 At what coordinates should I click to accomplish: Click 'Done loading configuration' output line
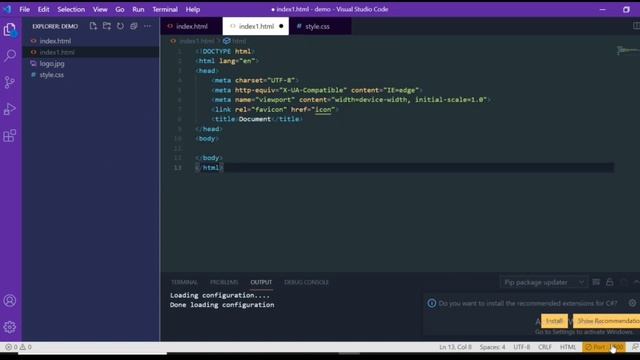(222, 305)
